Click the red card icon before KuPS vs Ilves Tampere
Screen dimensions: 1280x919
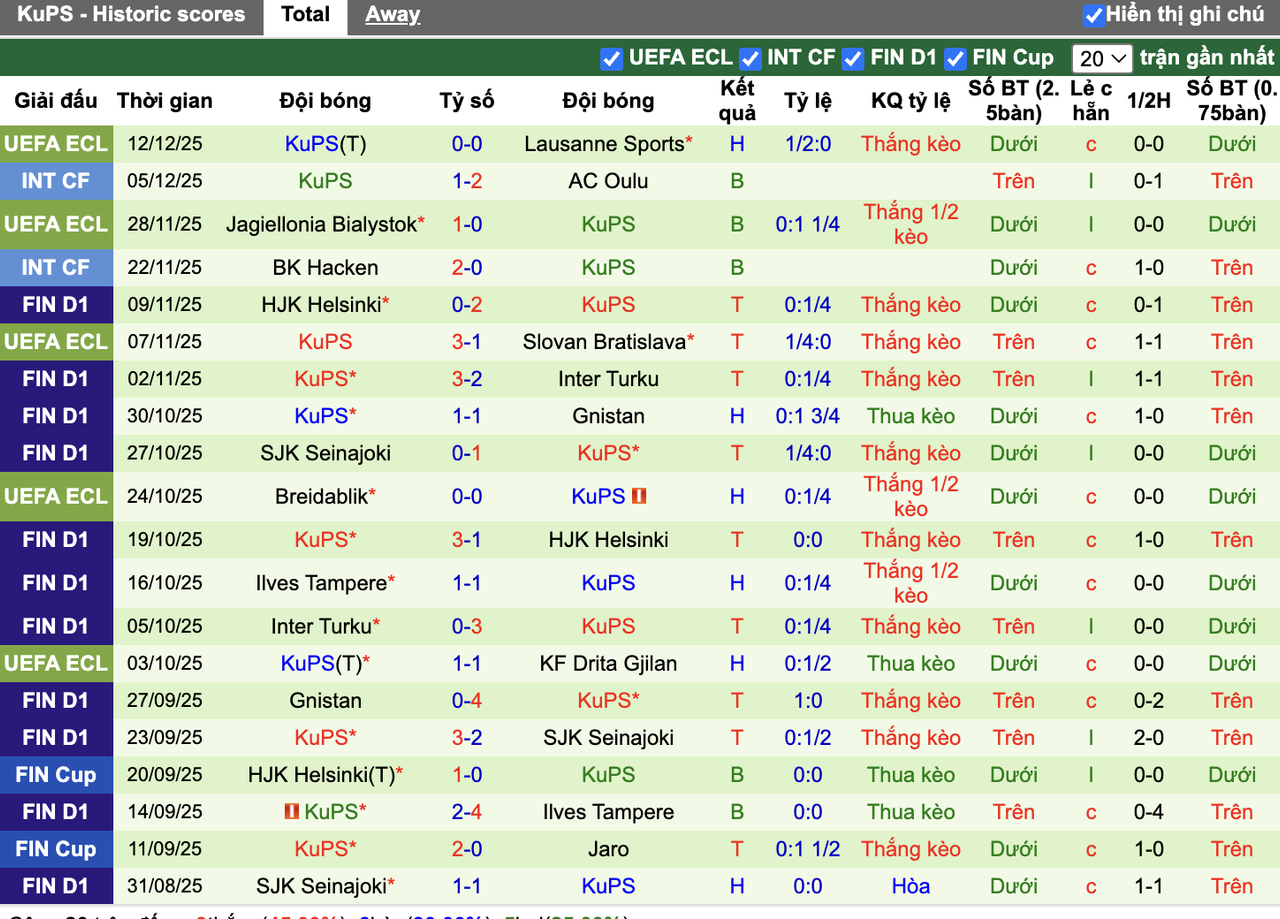coord(291,812)
